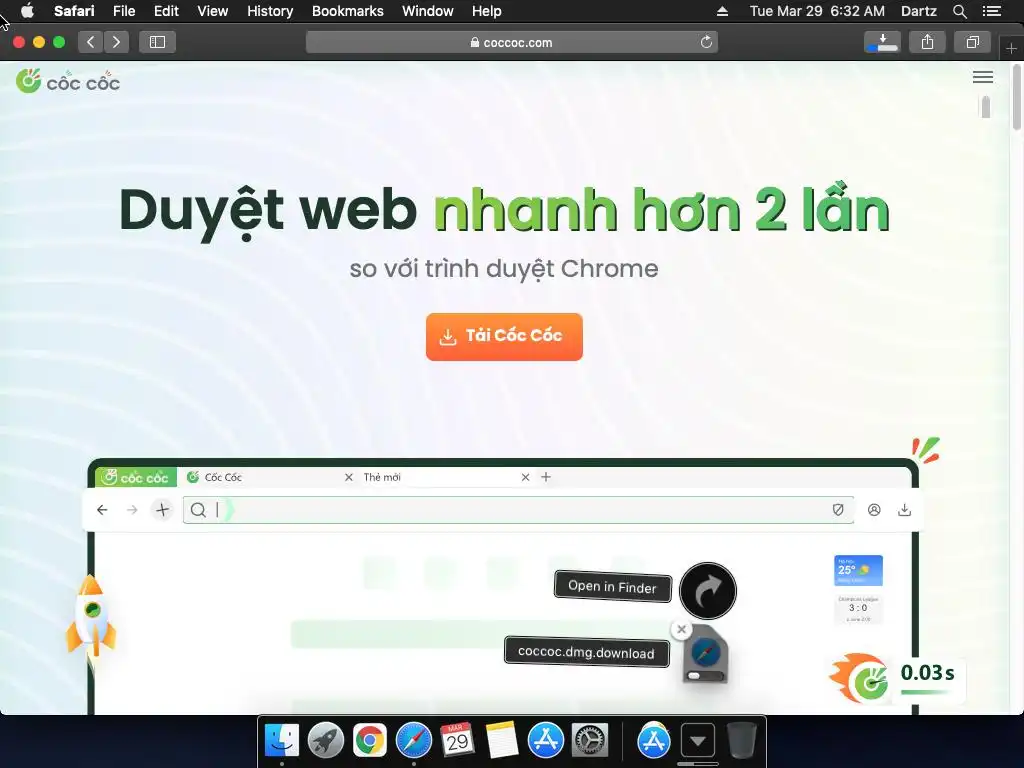Viewport: 1024px width, 768px height.
Task: Reload the page with refresh icon
Action: tap(706, 42)
